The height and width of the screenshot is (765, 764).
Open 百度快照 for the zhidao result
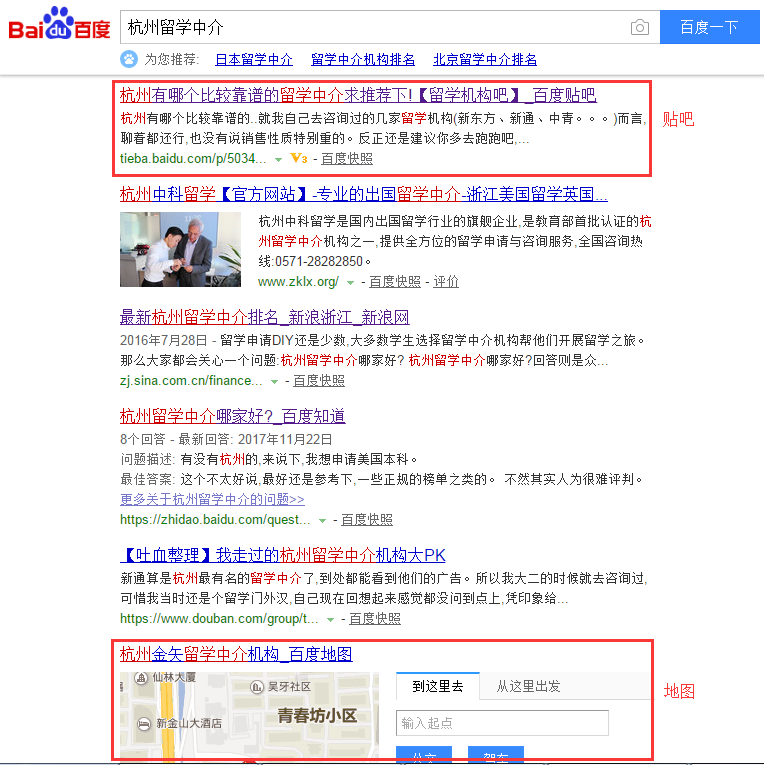coord(366,520)
